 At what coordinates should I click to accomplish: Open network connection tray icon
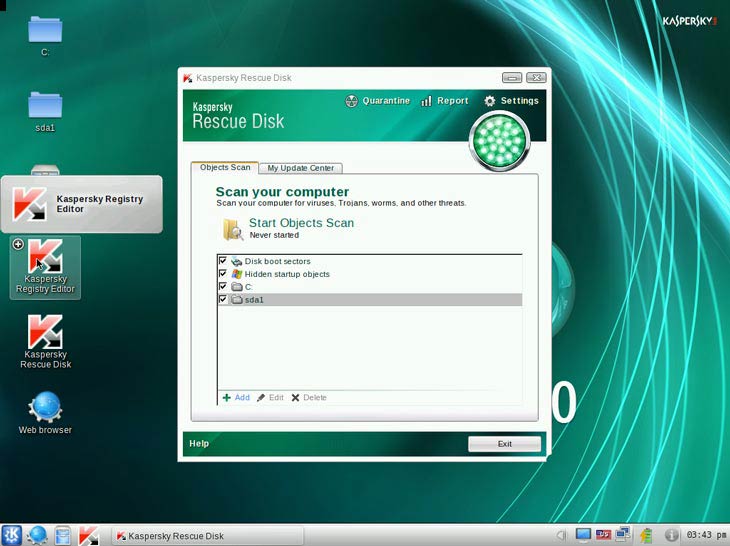tap(622, 534)
